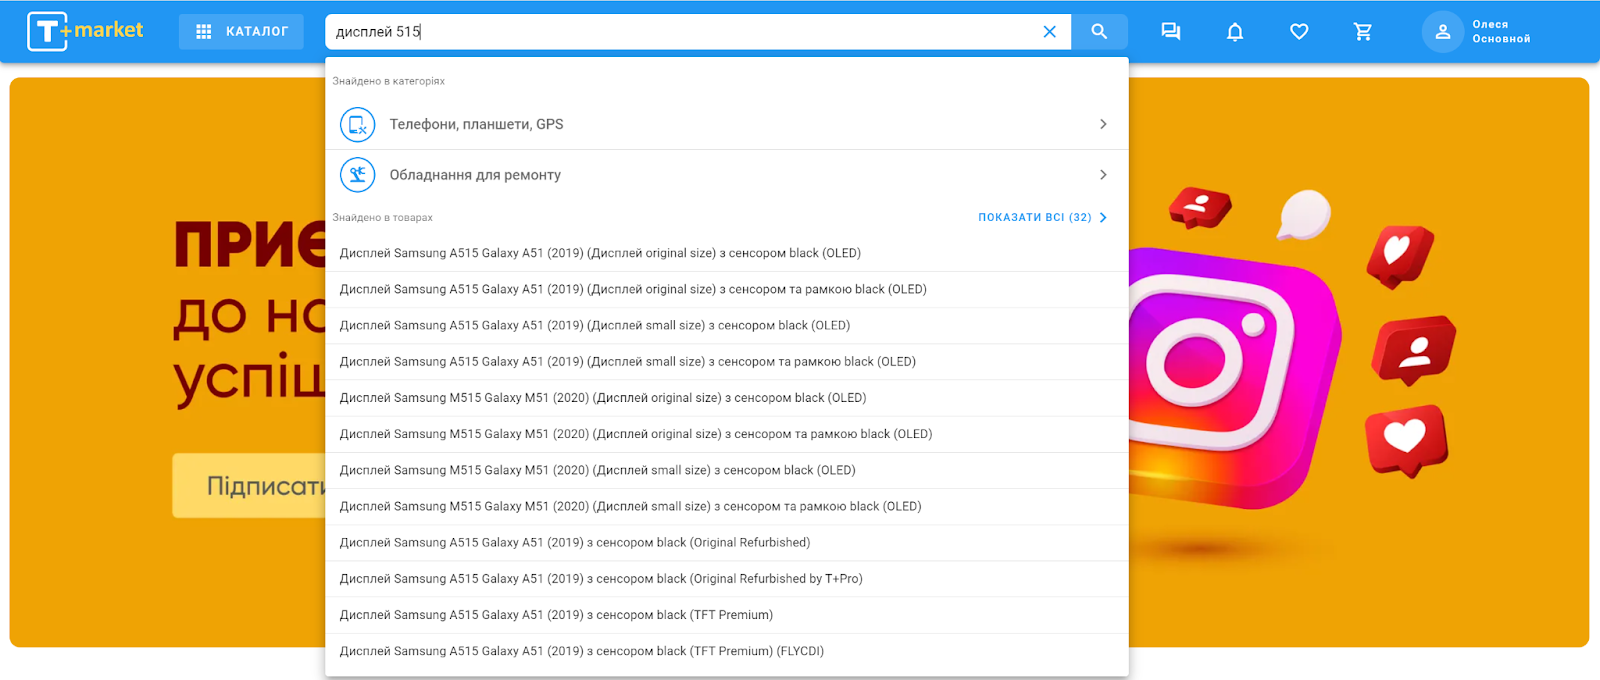Select A515 Original Refurbished by T+Pro result
This screenshot has height=680, width=1600.
pos(727,578)
